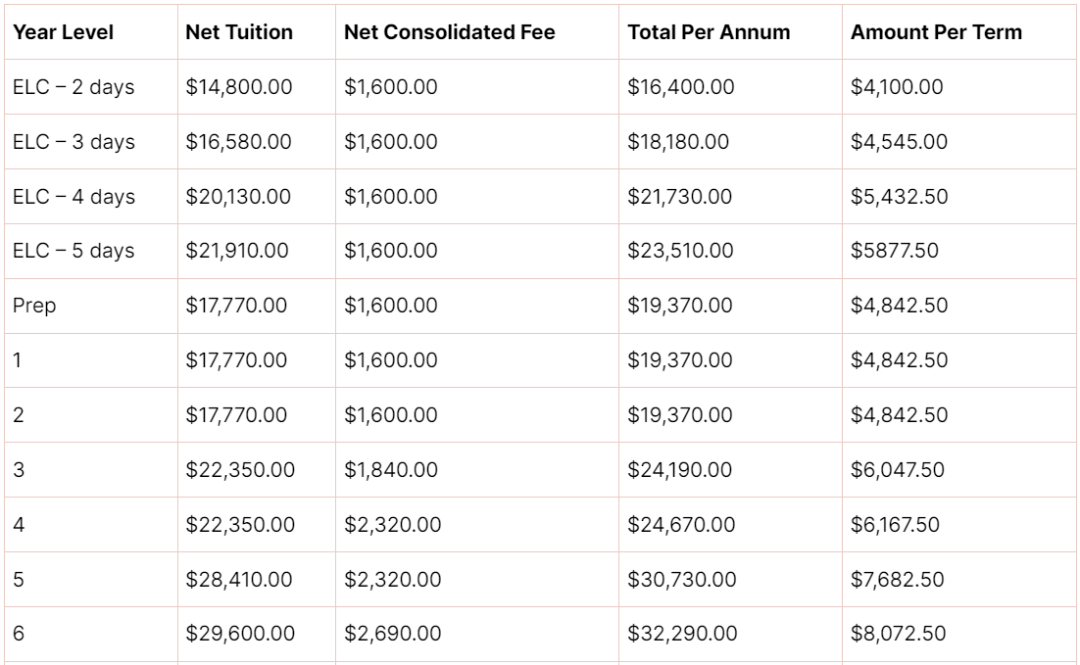Click the Prep year level cell

point(34,305)
